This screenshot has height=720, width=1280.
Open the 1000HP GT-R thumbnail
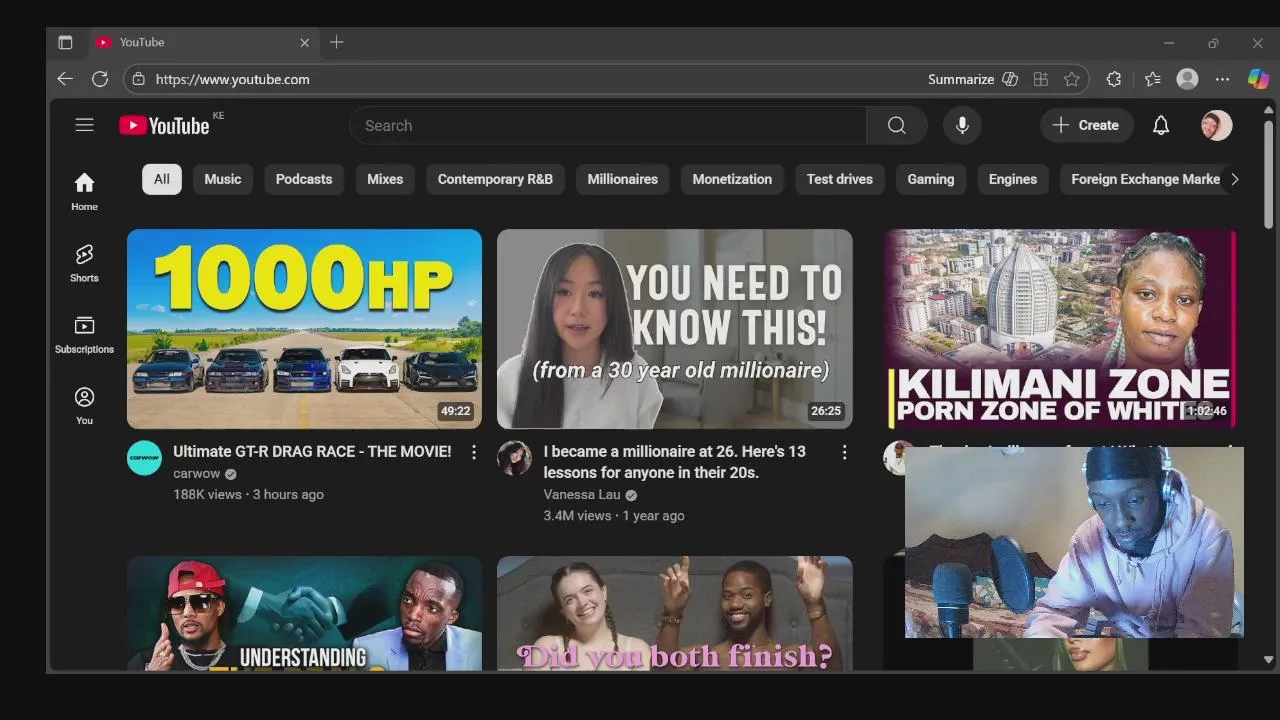[304, 329]
